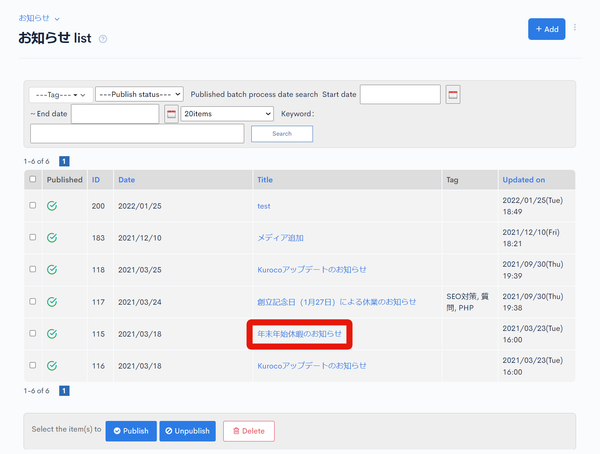Open the 年末年始休暇のお知らせ link

299,334
